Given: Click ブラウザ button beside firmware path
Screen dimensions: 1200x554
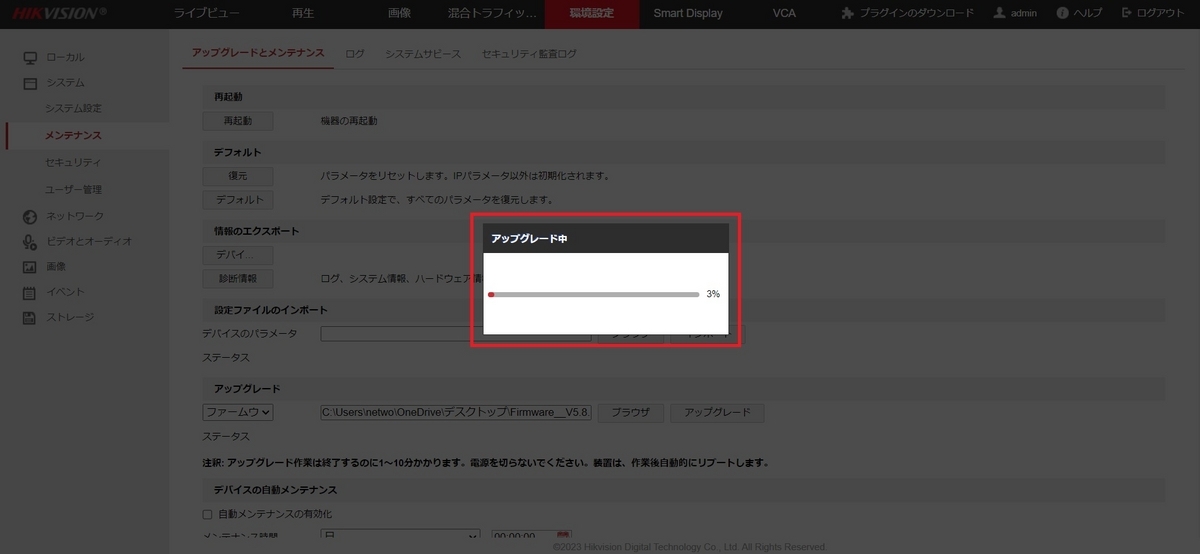Looking at the screenshot, I should pyautogui.click(x=631, y=413).
